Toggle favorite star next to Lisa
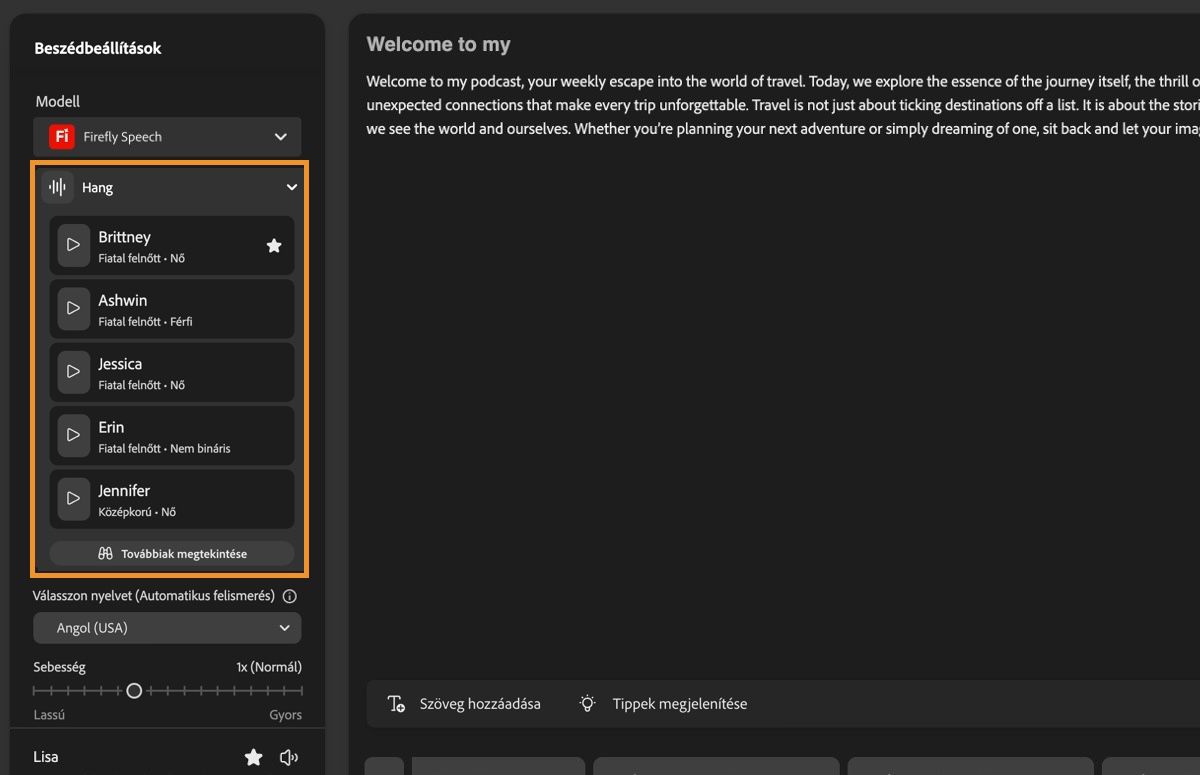The width and height of the screenshot is (1200, 775). click(254, 757)
